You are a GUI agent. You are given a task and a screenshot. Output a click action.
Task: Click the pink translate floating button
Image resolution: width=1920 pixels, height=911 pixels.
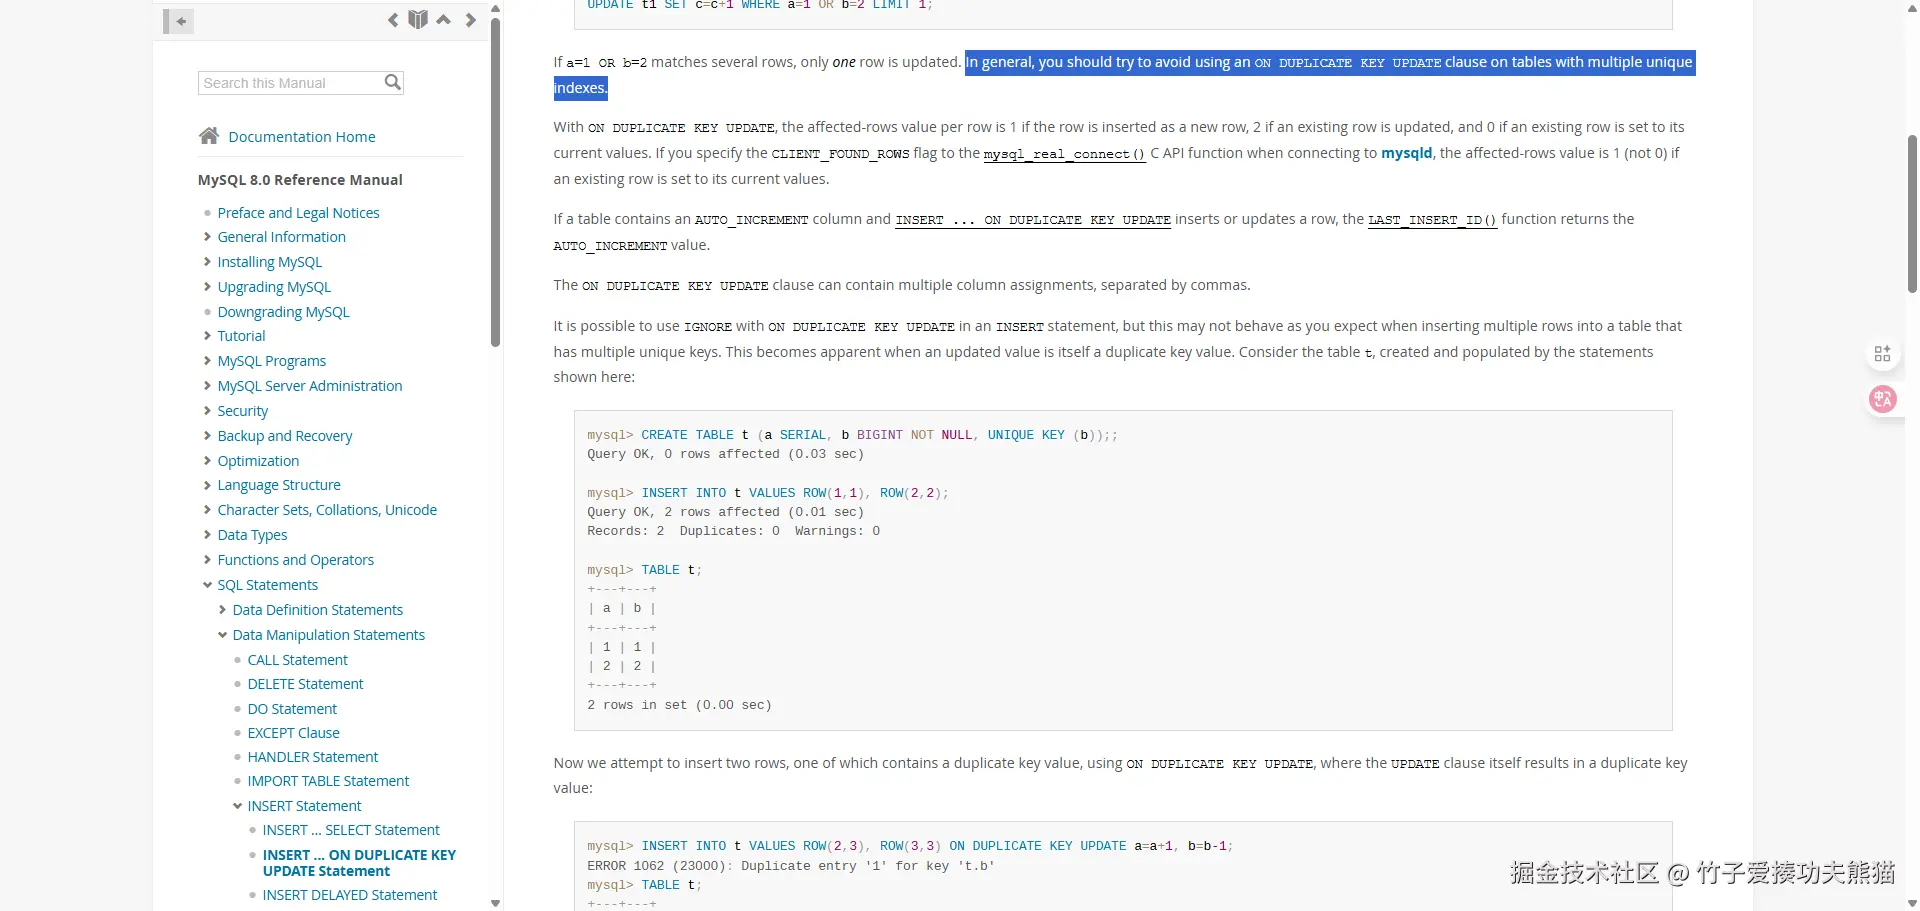(x=1883, y=400)
